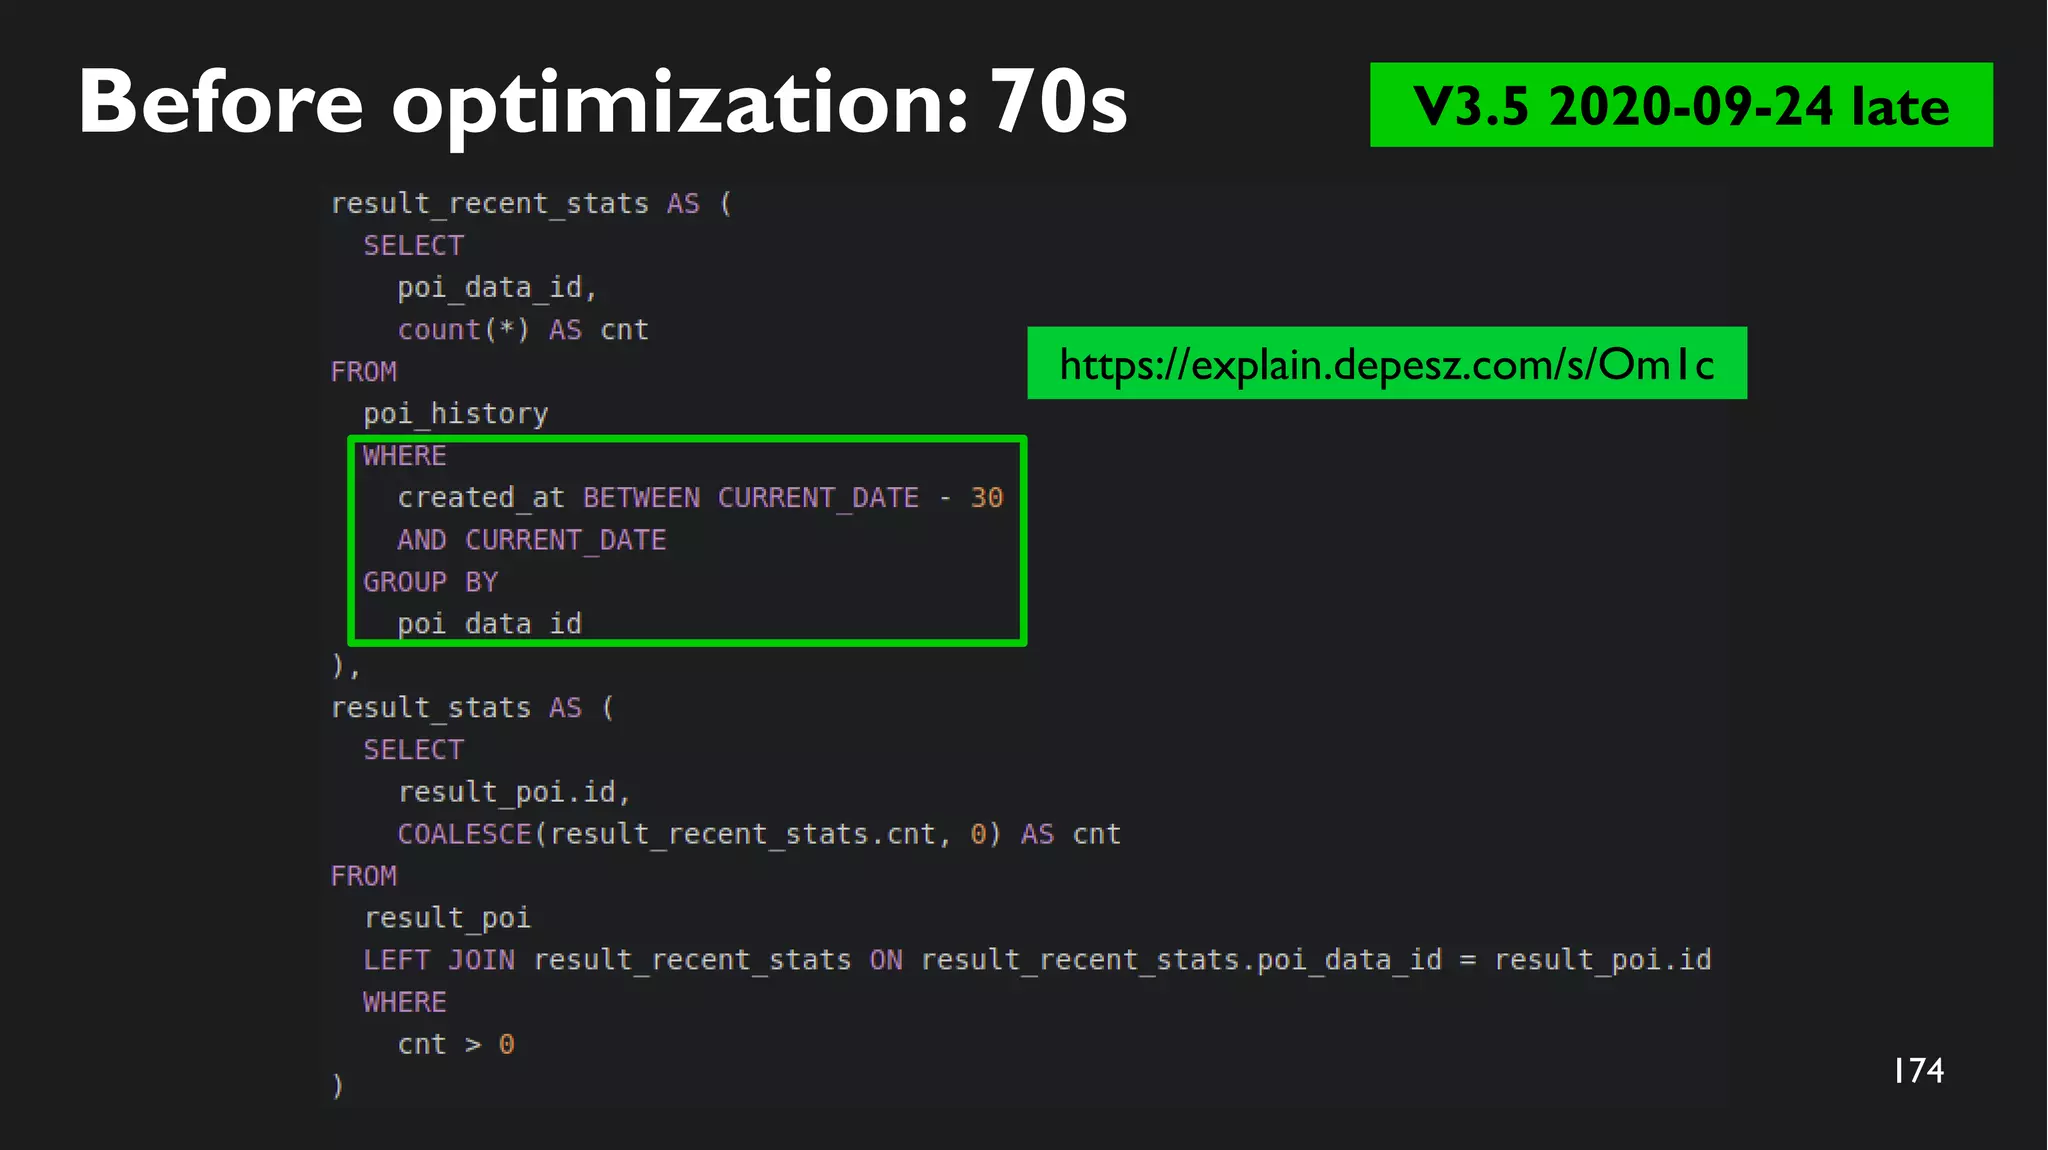Viewport: 2048px width, 1150px height.
Task: Click 'poi_data_id,' in first SELECT
Action: tap(497, 288)
